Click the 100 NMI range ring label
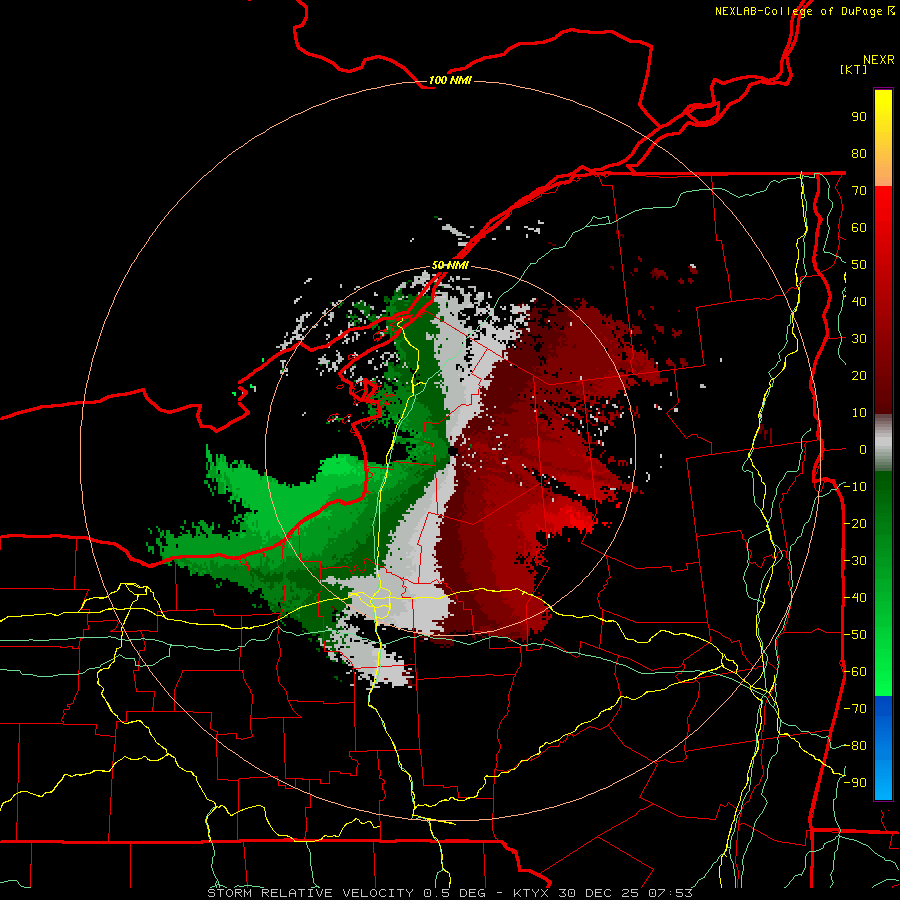This screenshot has height=900, width=900. pyautogui.click(x=450, y=80)
